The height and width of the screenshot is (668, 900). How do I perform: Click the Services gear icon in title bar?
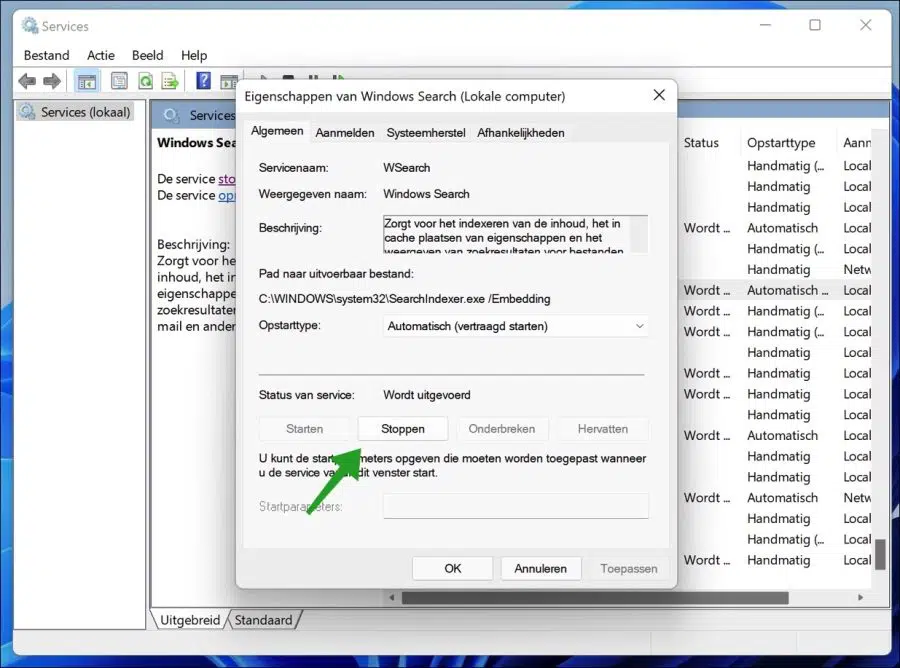point(30,25)
